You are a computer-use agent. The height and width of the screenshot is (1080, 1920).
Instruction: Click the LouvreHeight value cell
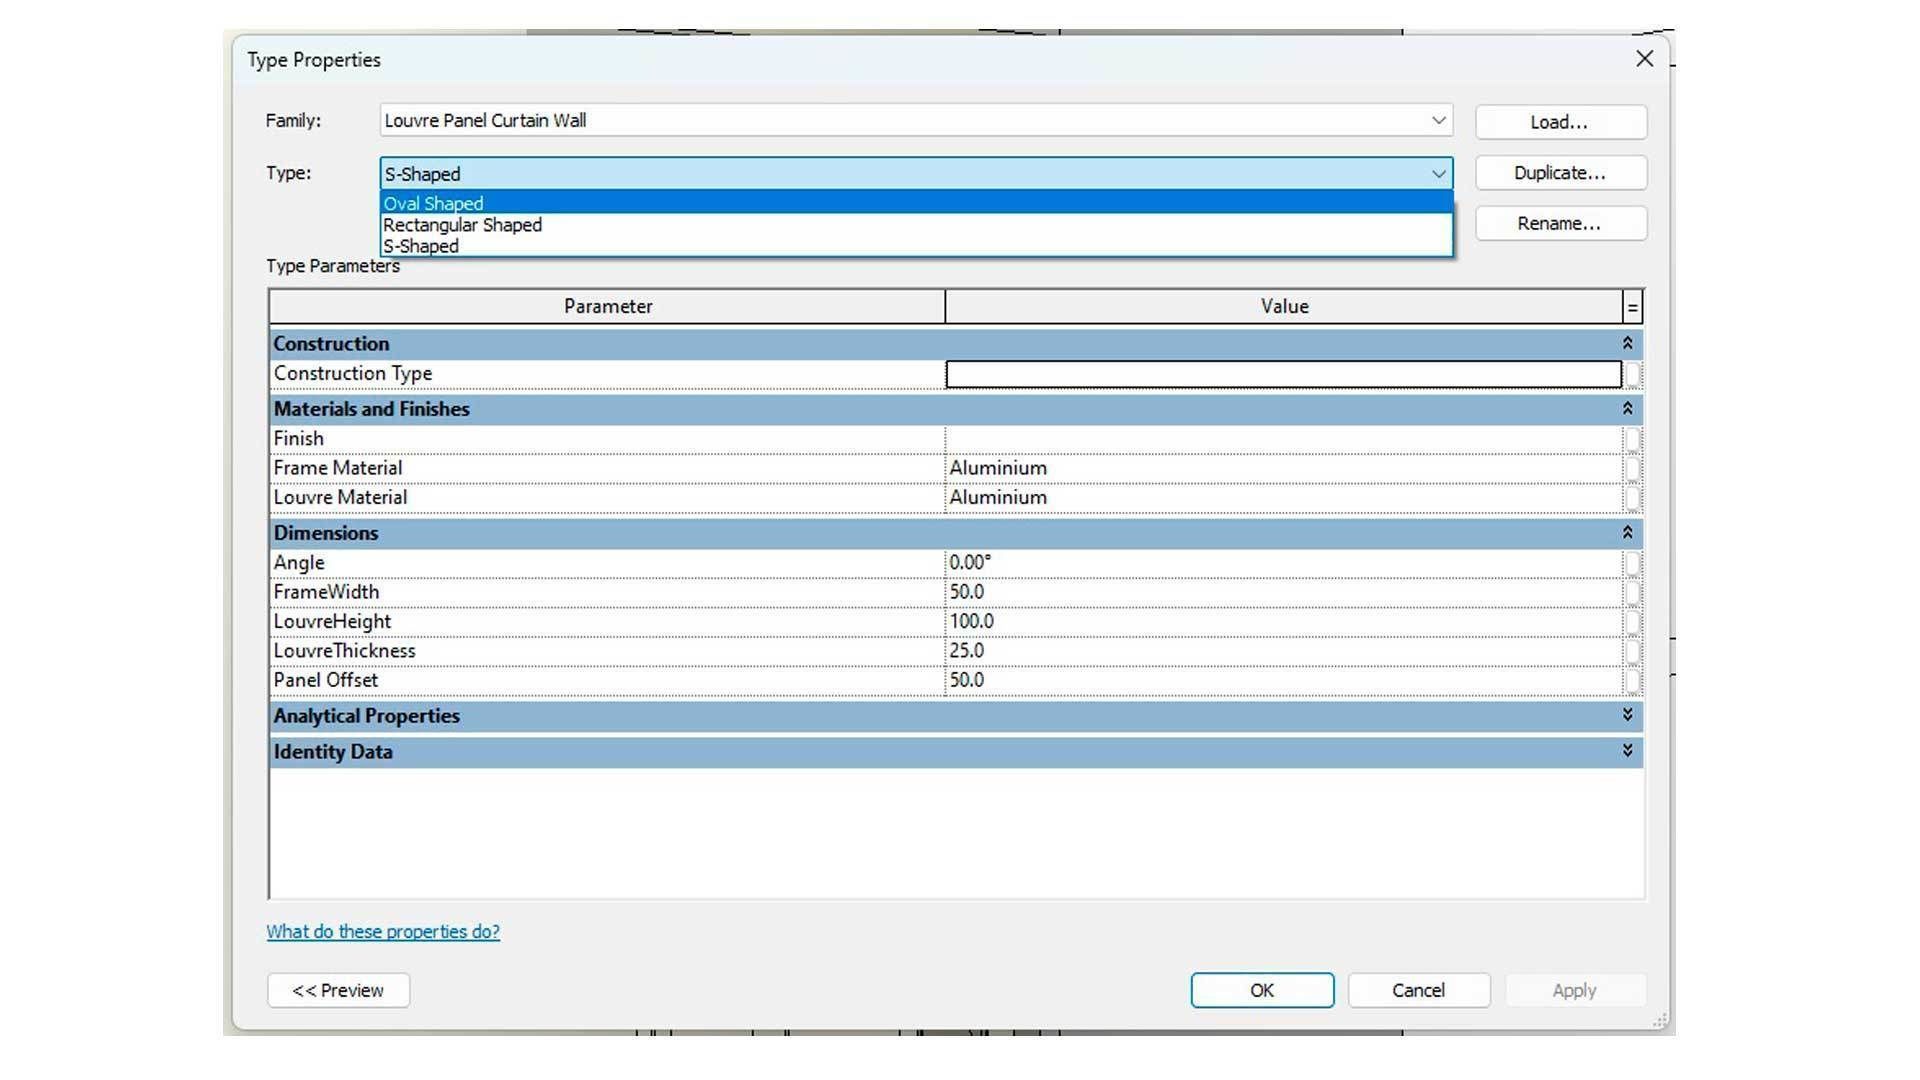pyautogui.click(x=1282, y=622)
